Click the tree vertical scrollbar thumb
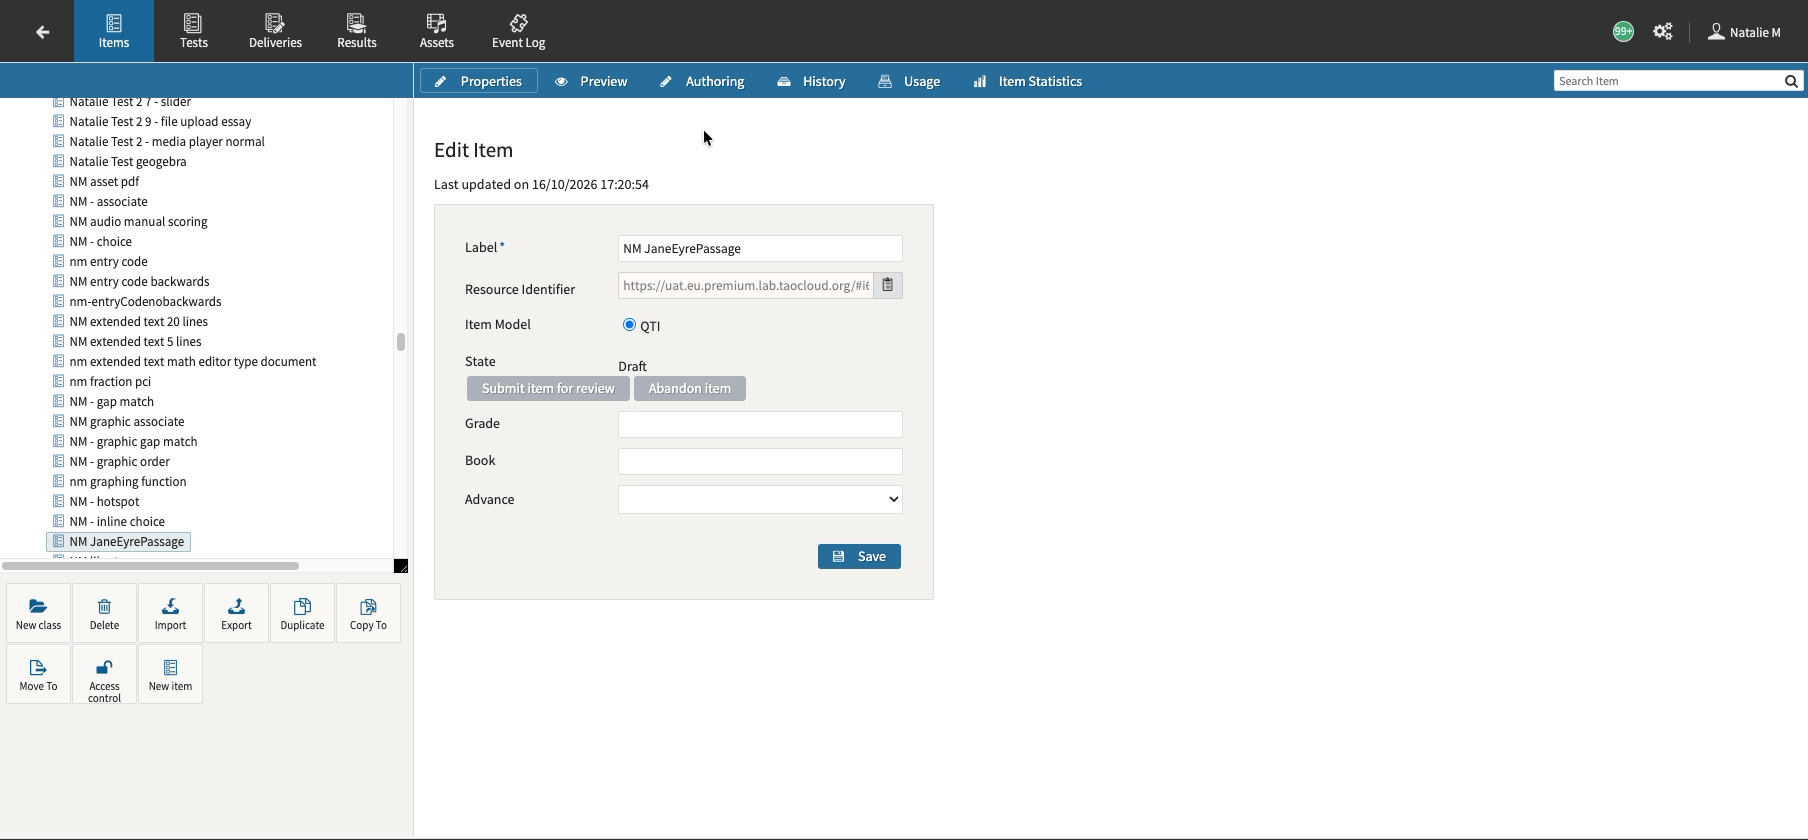The height and width of the screenshot is (840, 1808). [400, 342]
